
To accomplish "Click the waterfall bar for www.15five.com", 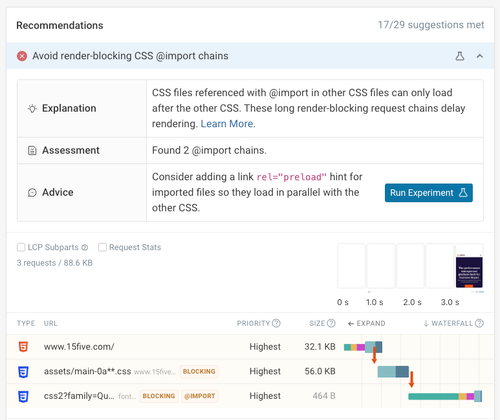I will coord(363,347).
